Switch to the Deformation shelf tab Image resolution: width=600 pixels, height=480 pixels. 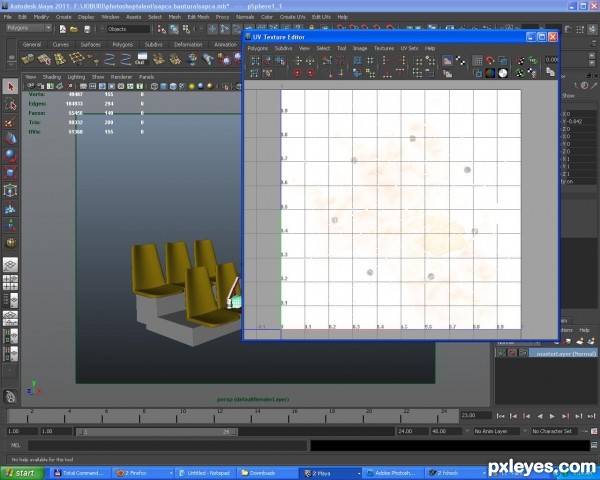pyautogui.click(x=188, y=45)
